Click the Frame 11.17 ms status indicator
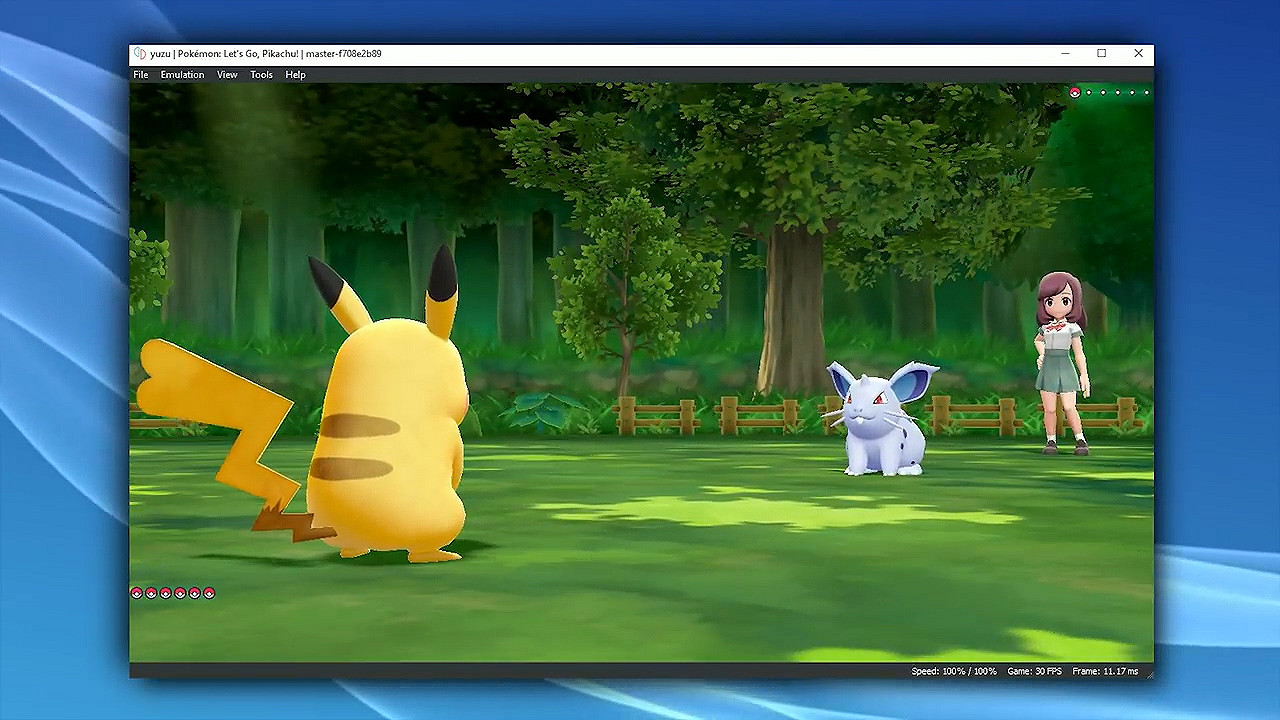Viewport: 1280px width, 720px height. pos(1105,671)
